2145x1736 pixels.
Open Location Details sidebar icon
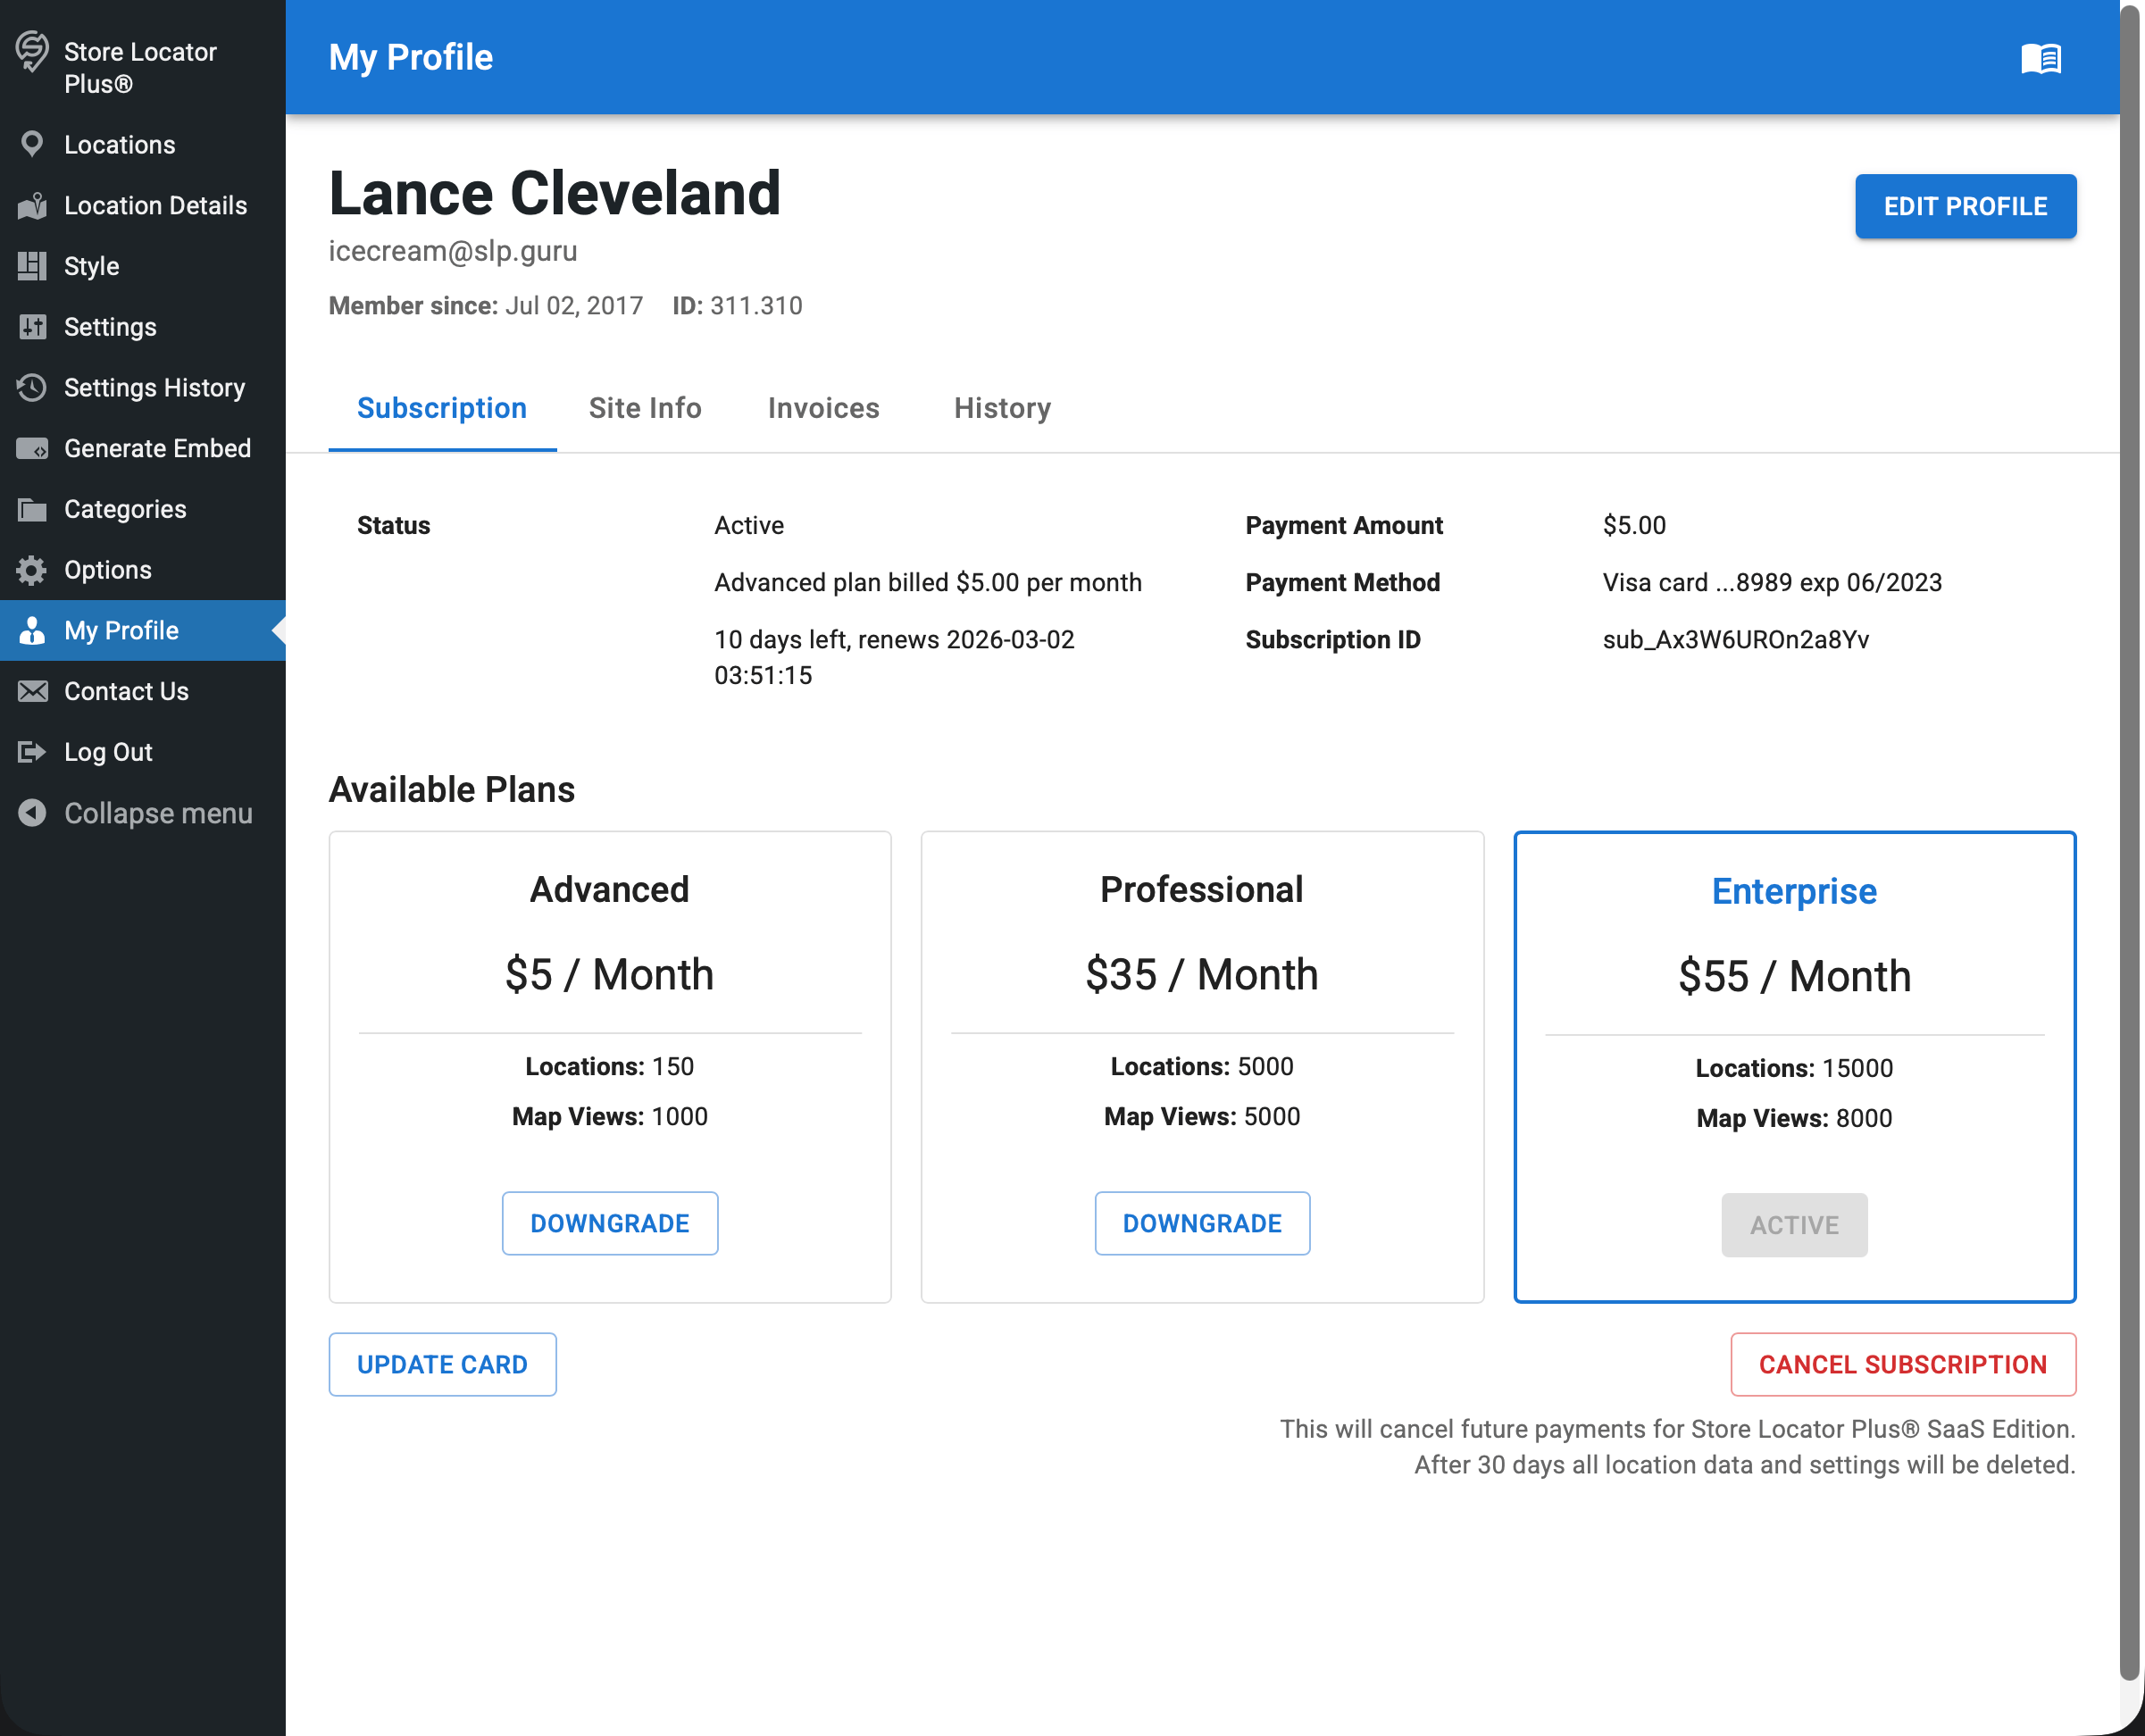click(x=32, y=206)
